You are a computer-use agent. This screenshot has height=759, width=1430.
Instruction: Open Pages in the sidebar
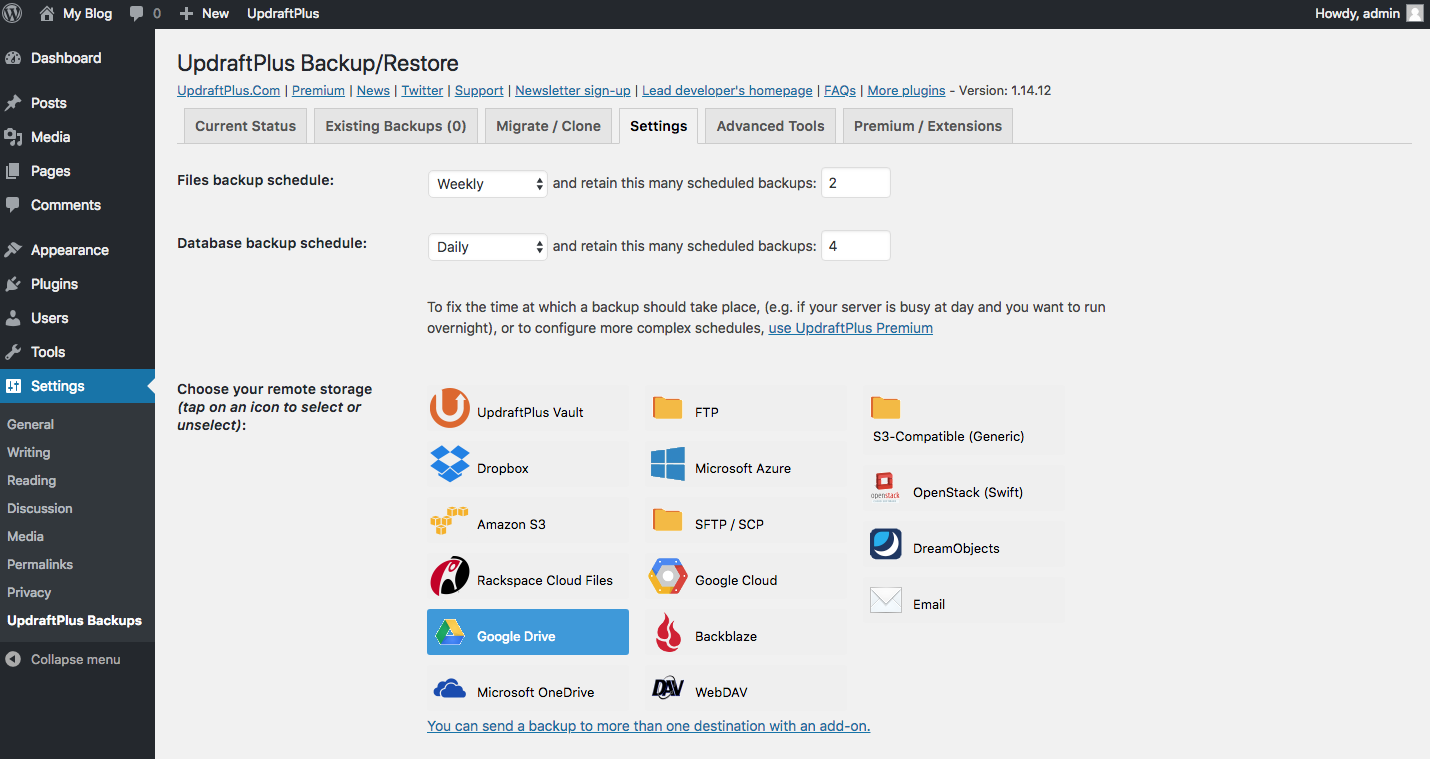click(77, 171)
